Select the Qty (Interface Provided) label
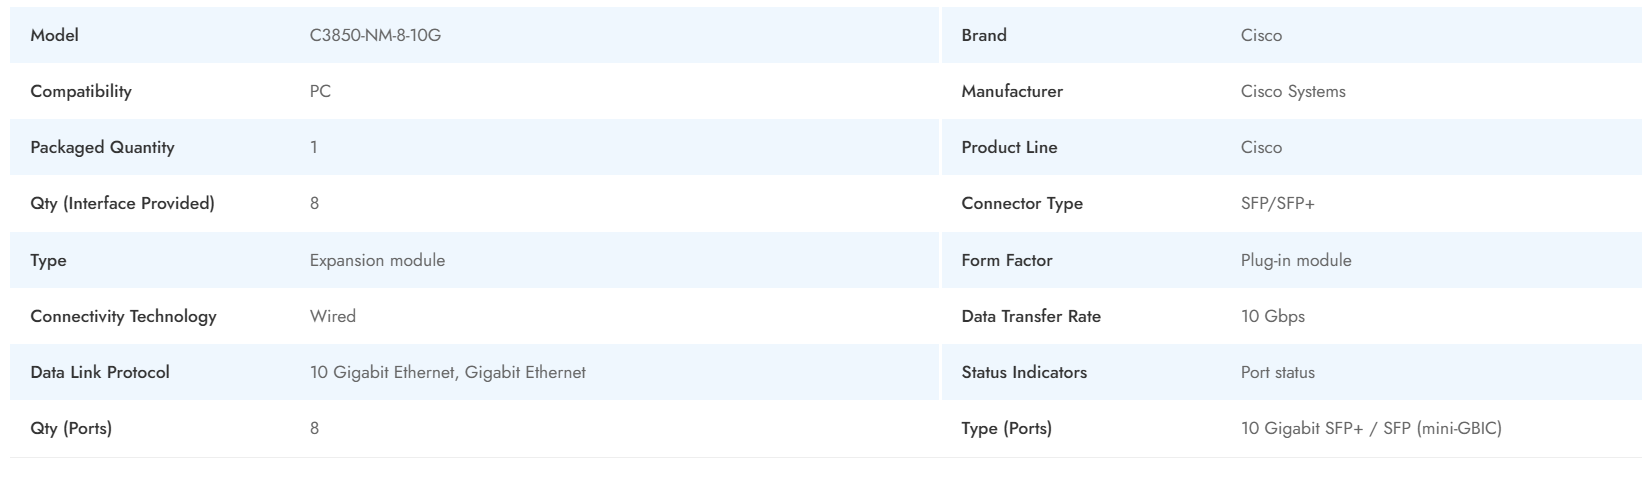This screenshot has width=1642, height=498. [x=122, y=203]
